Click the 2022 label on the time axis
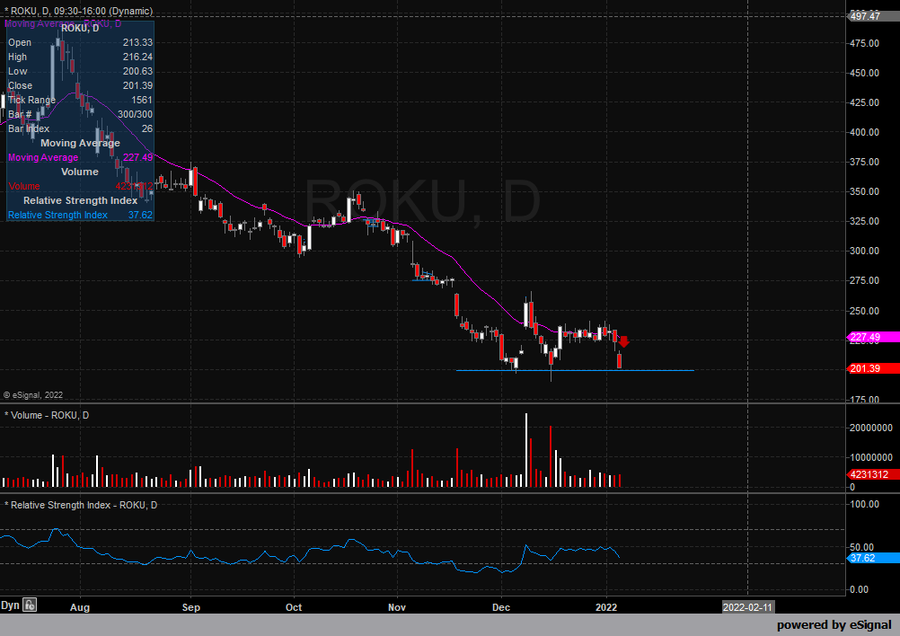The width and height of the screenshot is (900, 636). tap(606, 607)
